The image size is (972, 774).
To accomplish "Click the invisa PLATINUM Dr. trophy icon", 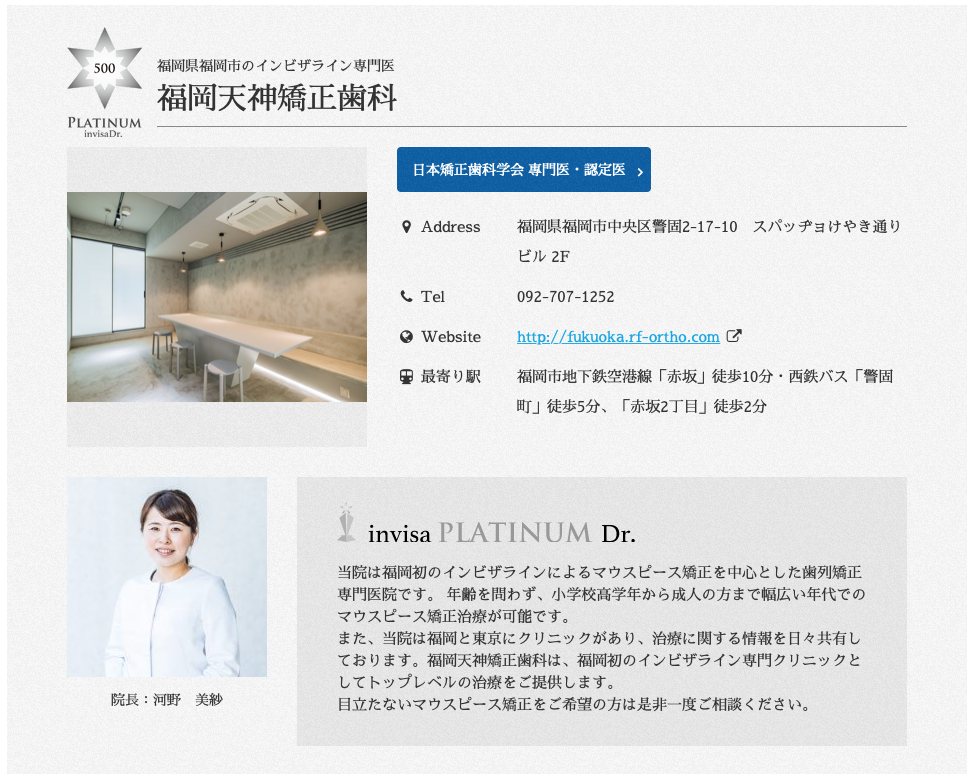I will pos(346,522).
